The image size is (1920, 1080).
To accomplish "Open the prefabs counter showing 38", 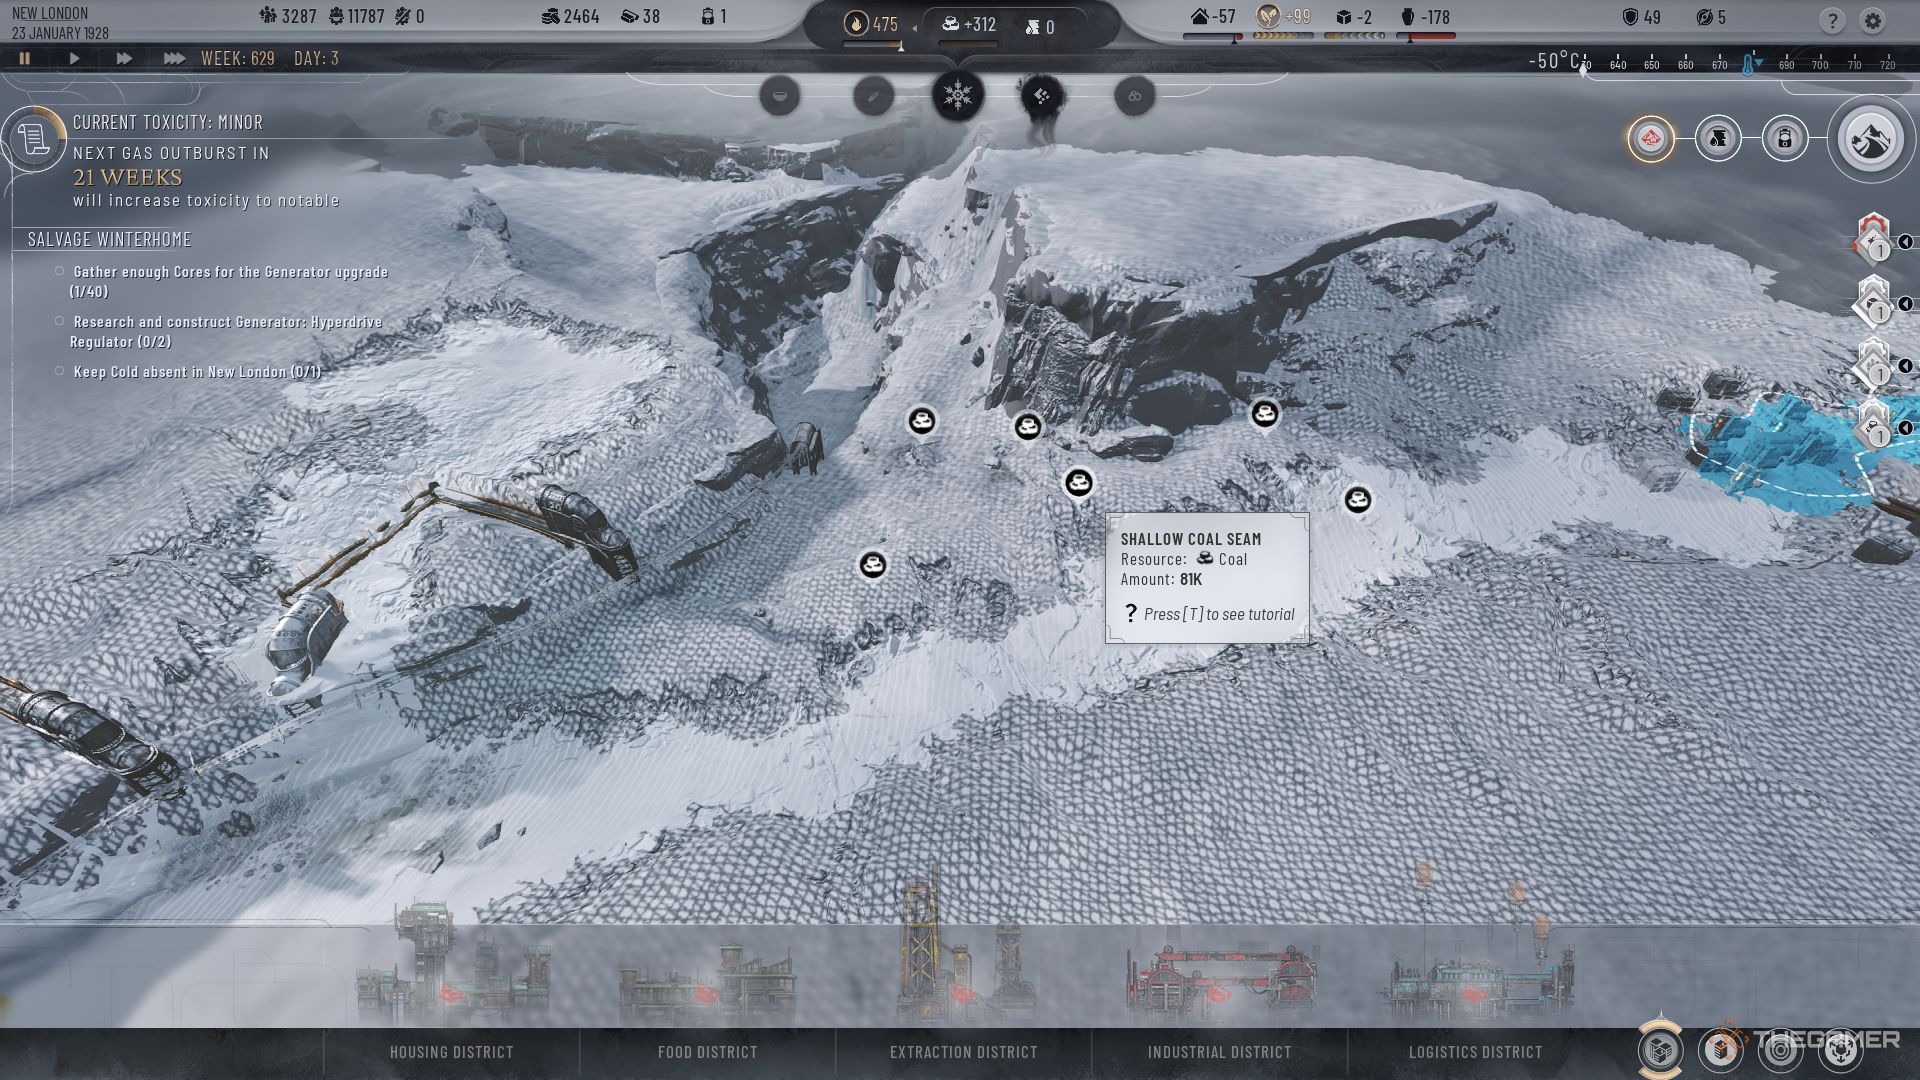I will 640,17.
